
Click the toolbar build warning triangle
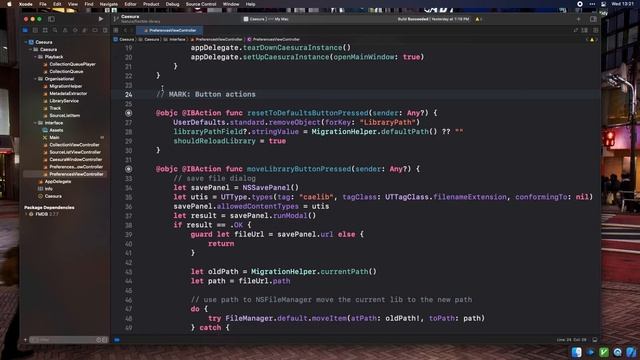pos(477,19)
